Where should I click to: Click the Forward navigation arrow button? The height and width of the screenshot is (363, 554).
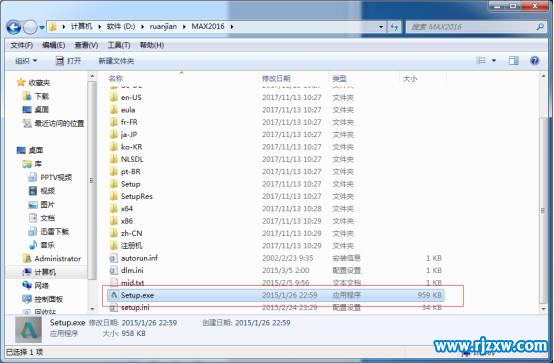click(30, 27)
